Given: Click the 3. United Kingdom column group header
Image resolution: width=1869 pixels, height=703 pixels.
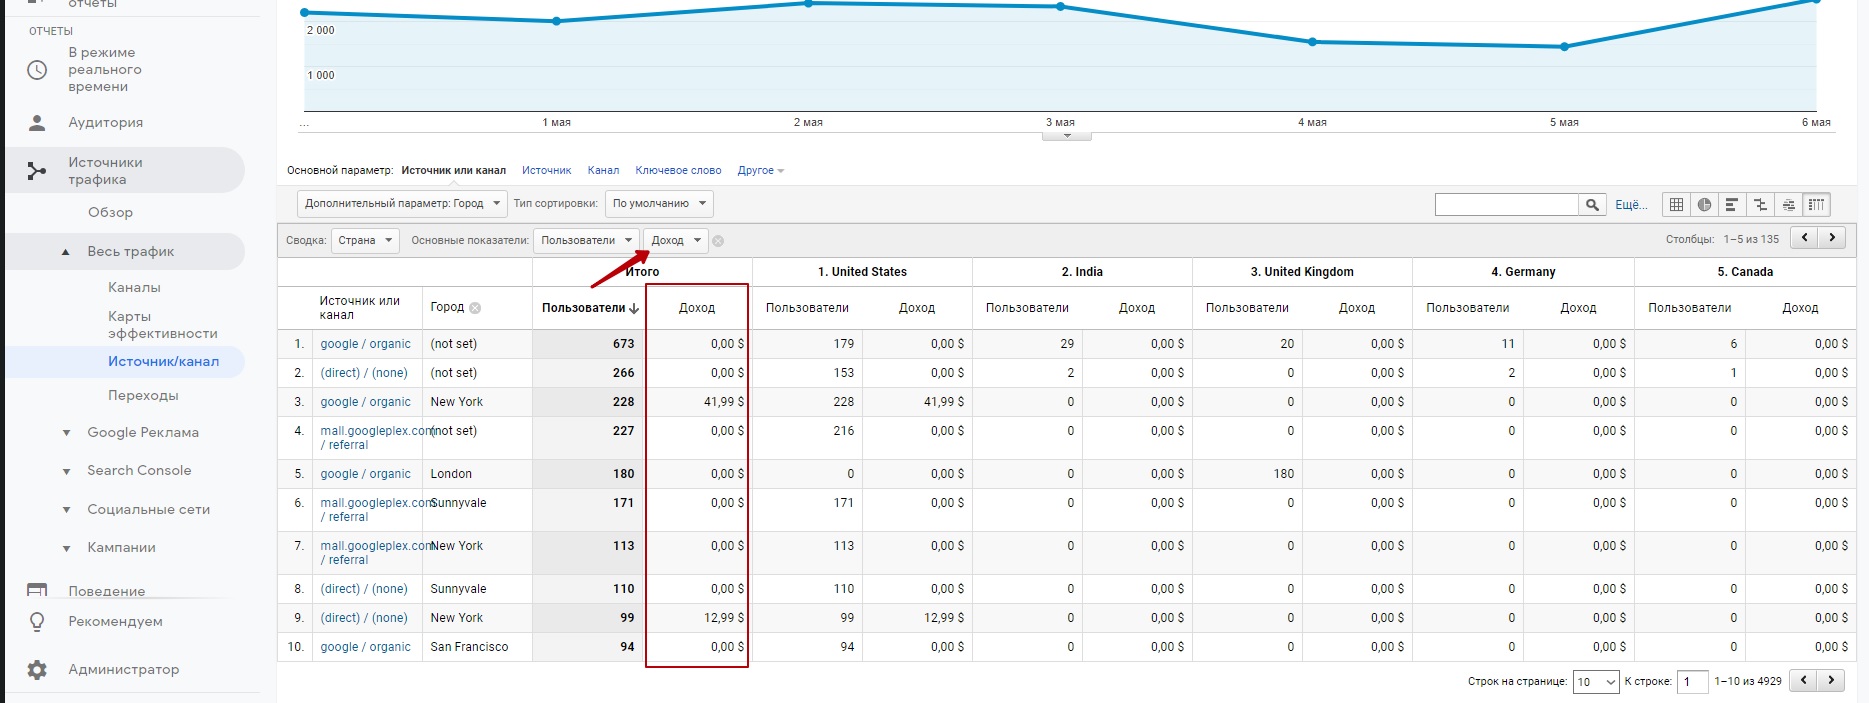Looking at the screenshot, I should (x=1302, y=272).
